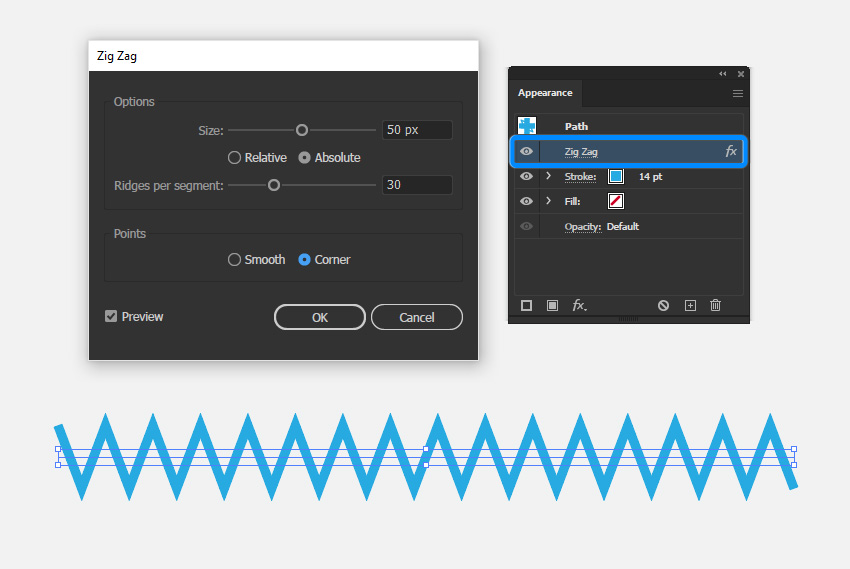Expand the Fill attribute row

coord(548,201)
